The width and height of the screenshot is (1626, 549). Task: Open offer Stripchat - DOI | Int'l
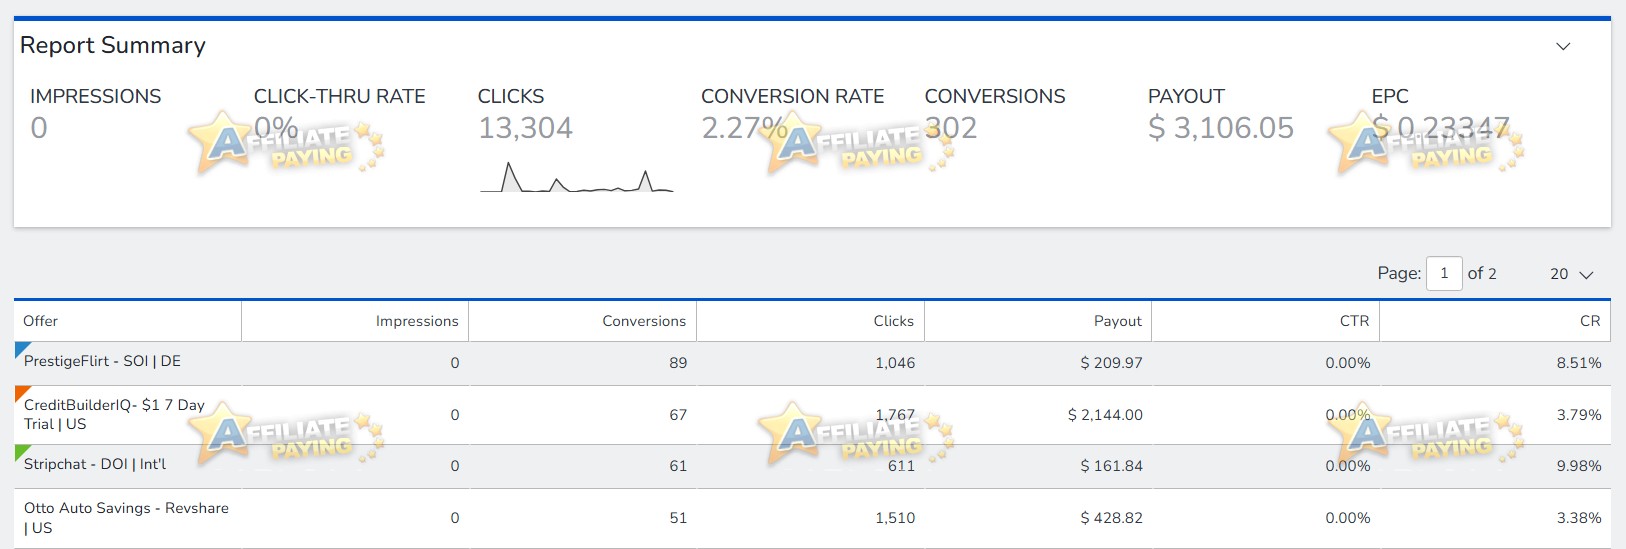pos(95,464)
